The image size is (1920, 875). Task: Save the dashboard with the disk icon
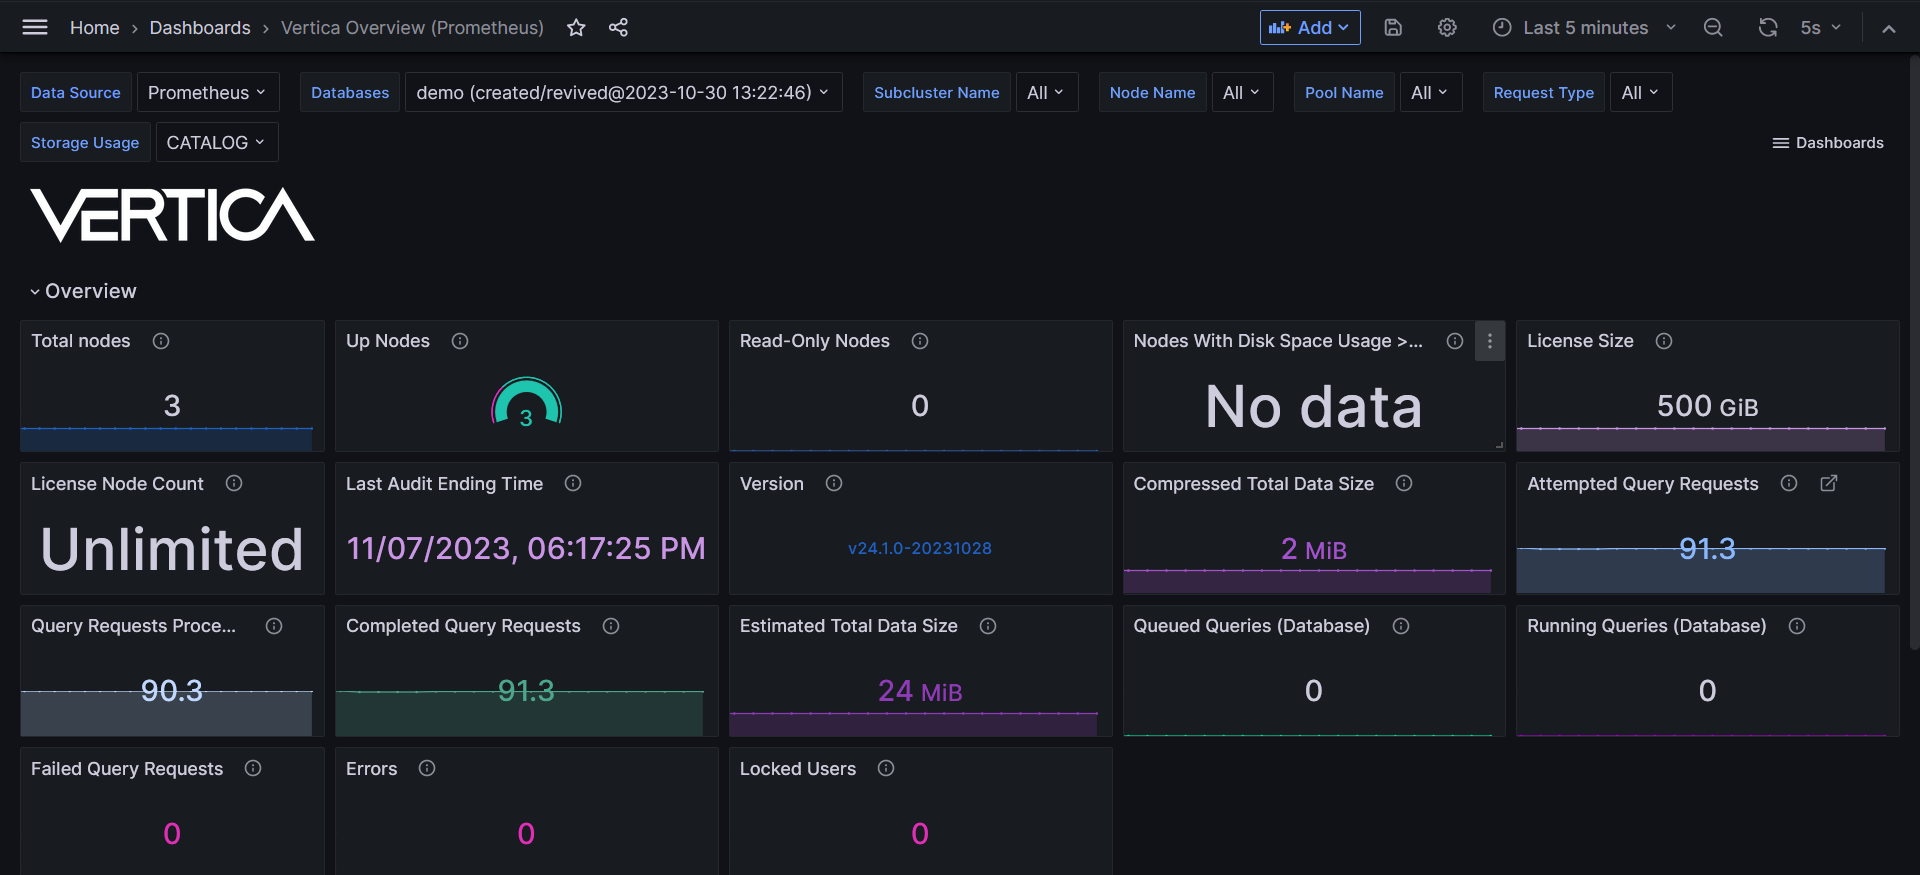click(1393, 27)
